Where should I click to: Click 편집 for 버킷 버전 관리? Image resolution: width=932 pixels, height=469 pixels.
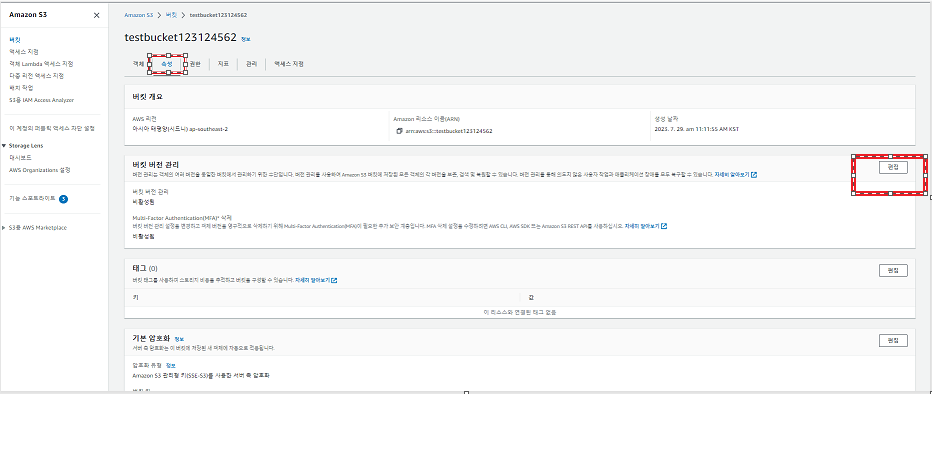(x=893, y=167)
